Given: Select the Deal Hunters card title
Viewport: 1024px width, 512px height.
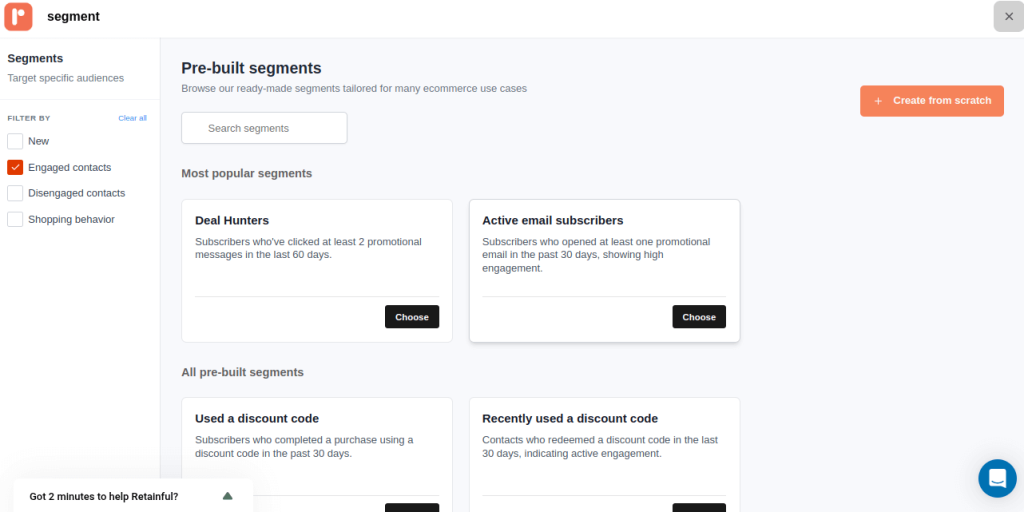Looking at the screenshot, I should pyautogui.click(x=232, y=220).
